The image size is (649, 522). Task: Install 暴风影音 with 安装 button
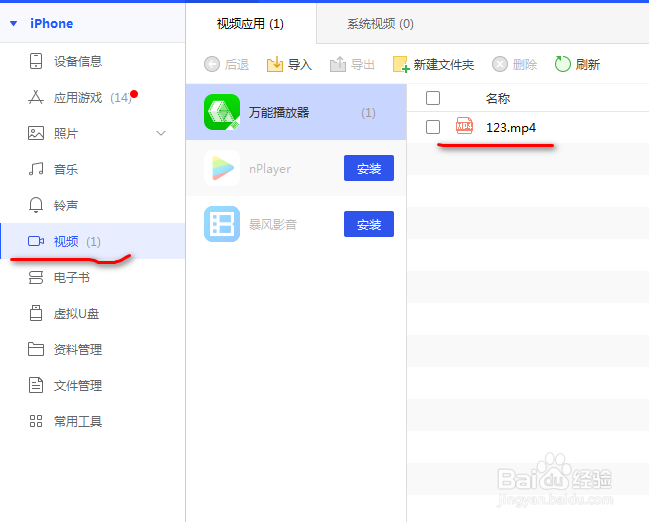[369, 224]
